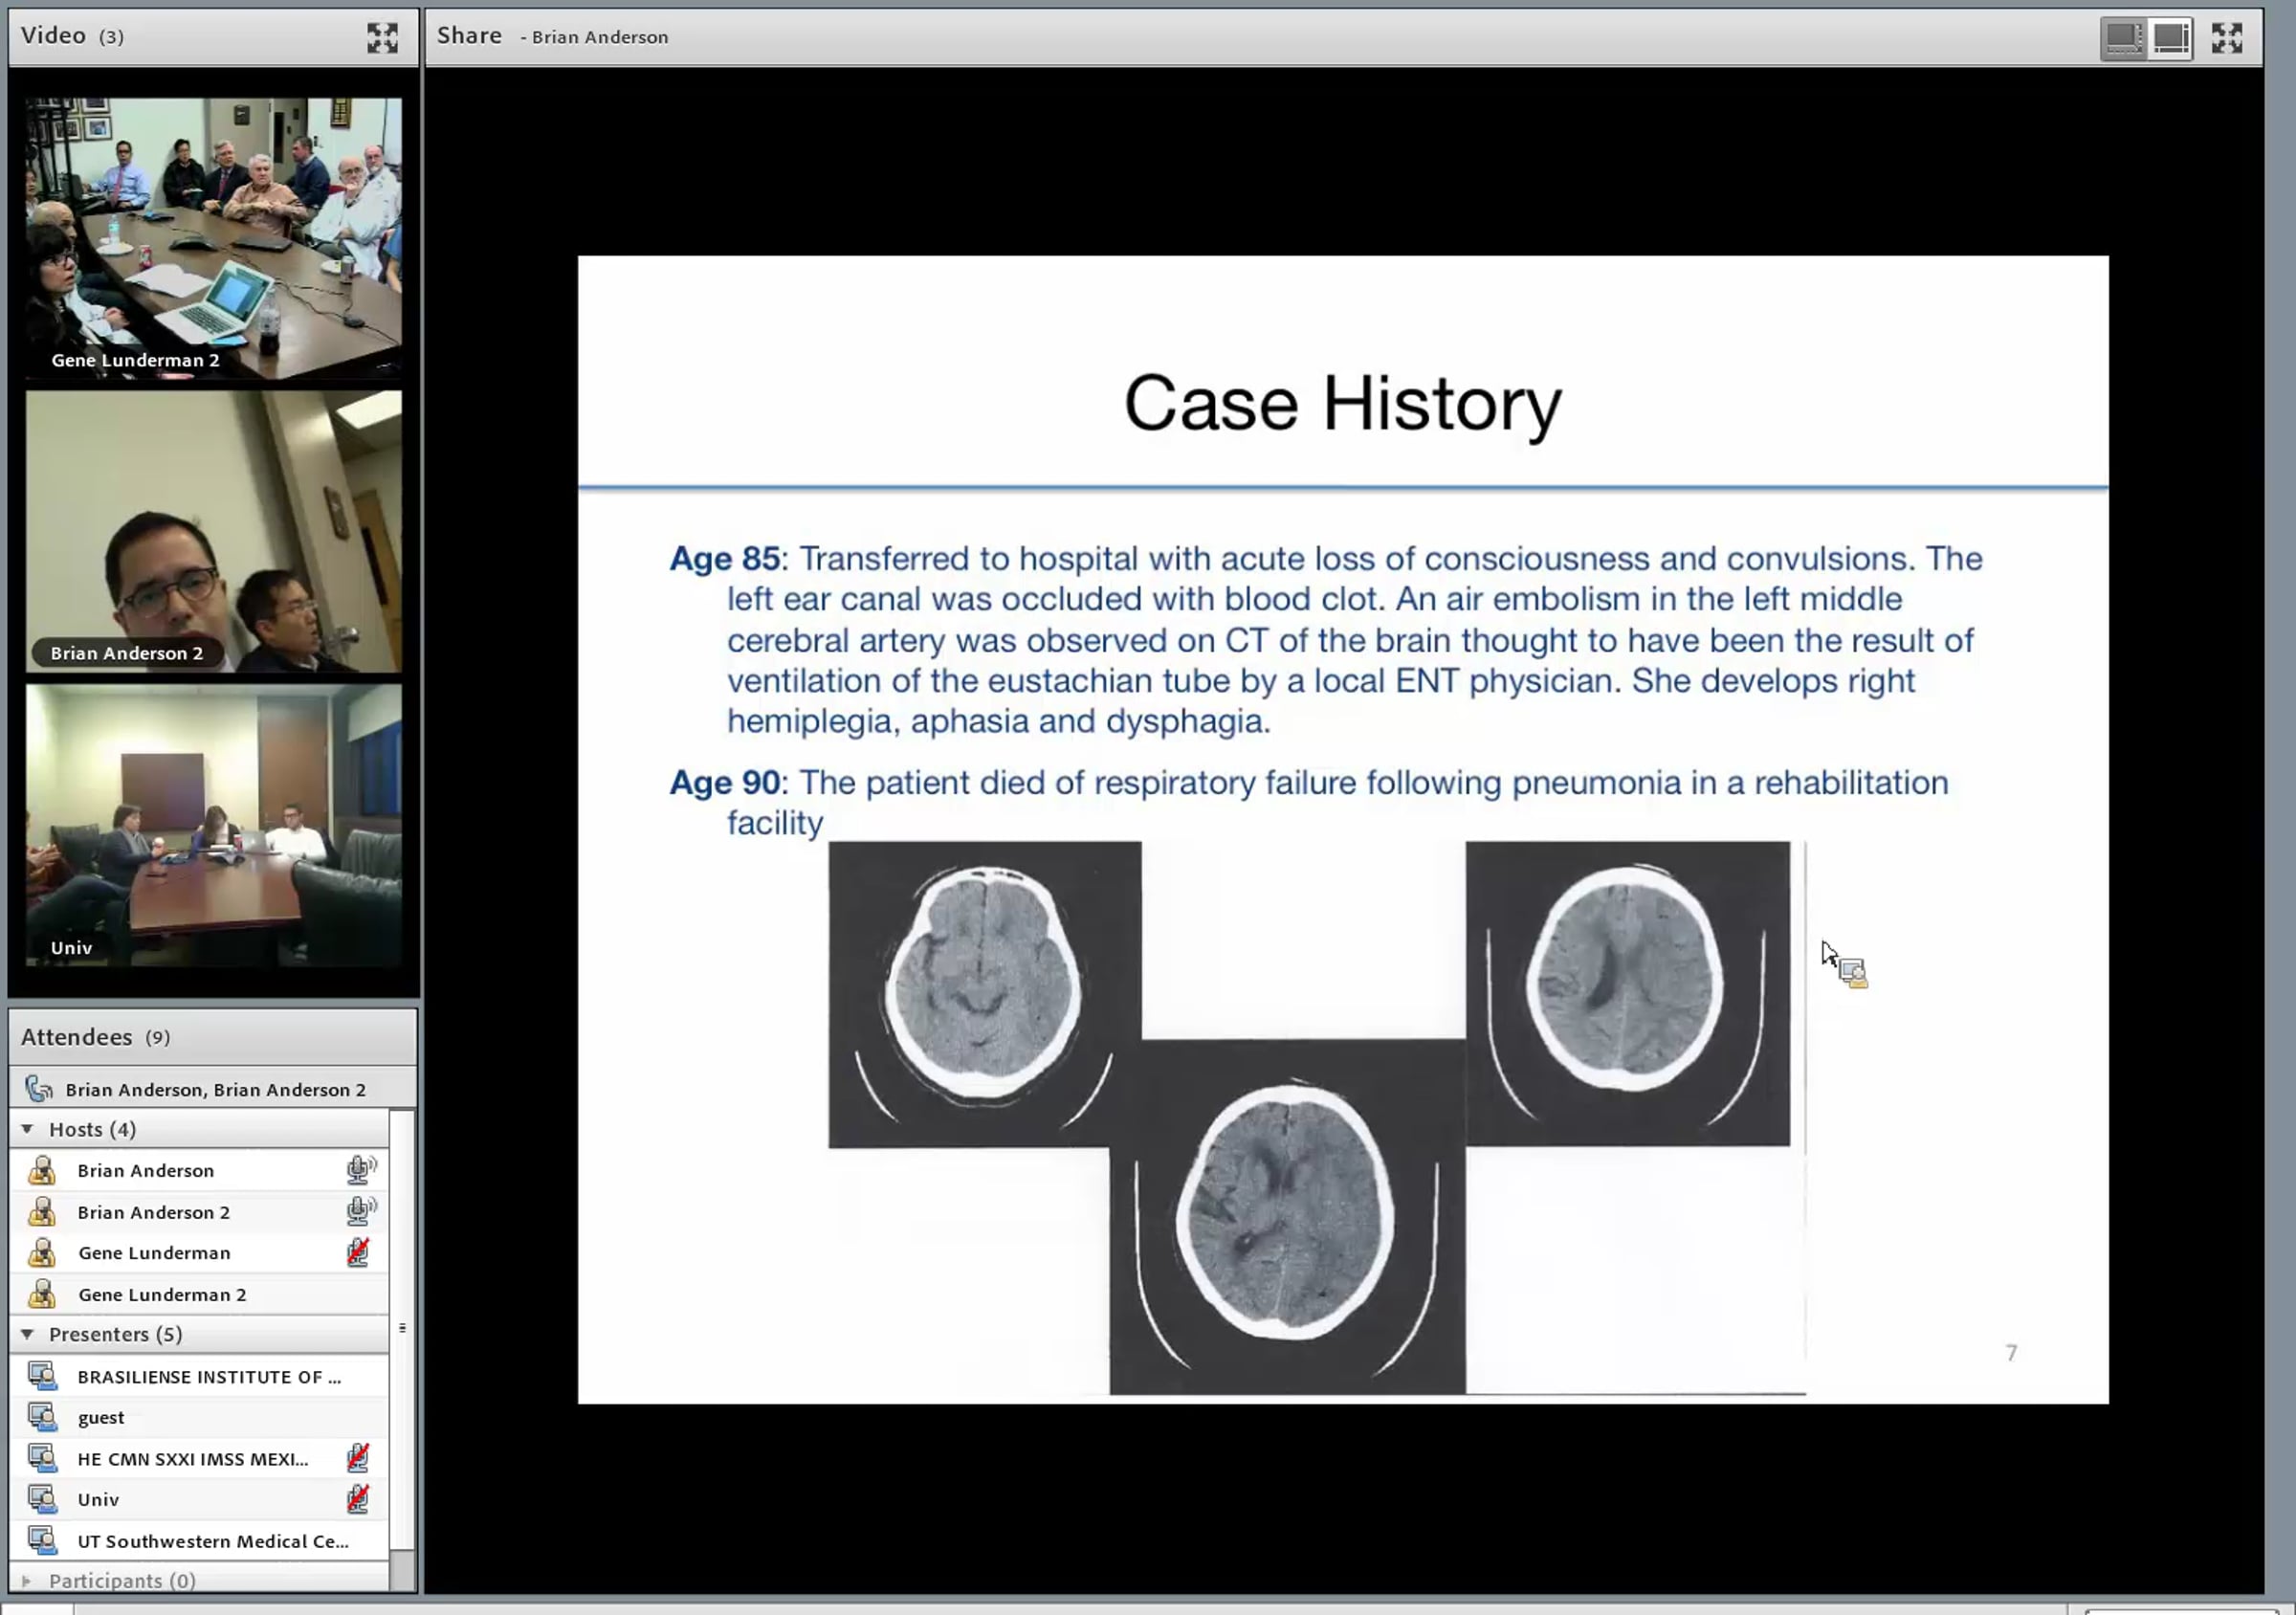Viewport: 2296px width, 1615px height.
Task: Click Univ presenter icon in attendee list
Action: tap(42, 1499)
